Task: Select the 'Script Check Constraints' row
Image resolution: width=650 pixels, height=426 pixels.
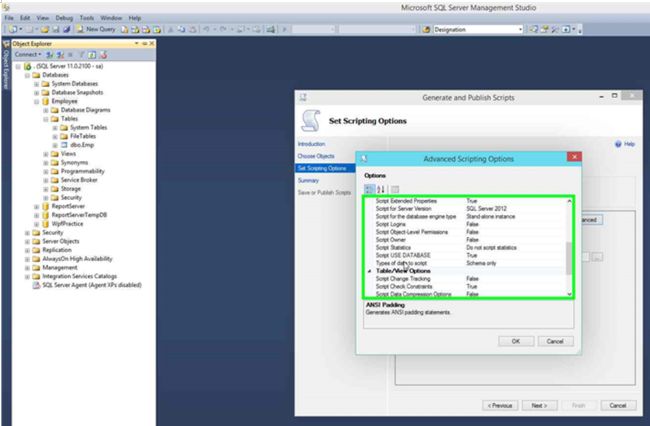Action: click(x=465, y=286)
